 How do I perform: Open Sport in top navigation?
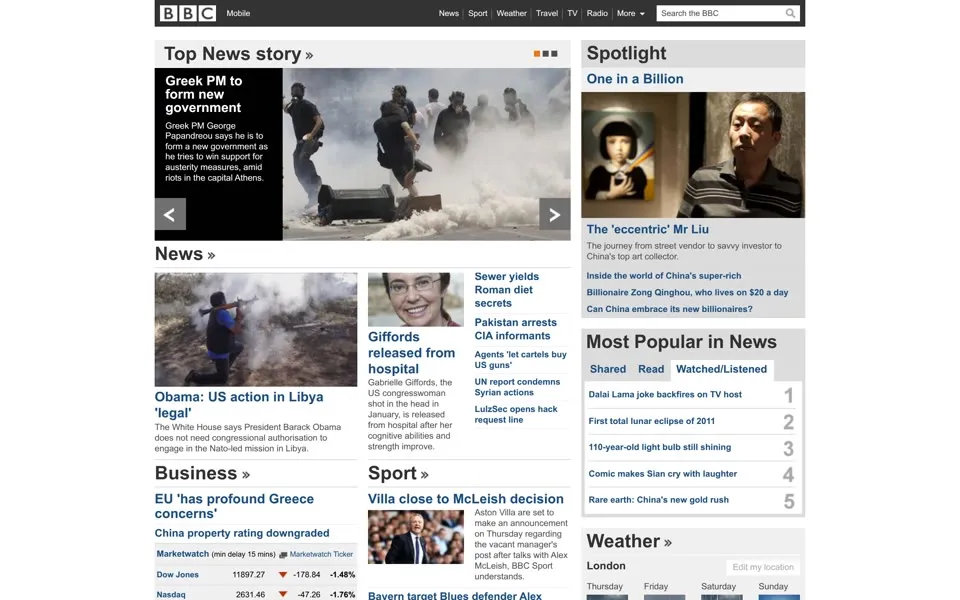(x=478, y=13)
